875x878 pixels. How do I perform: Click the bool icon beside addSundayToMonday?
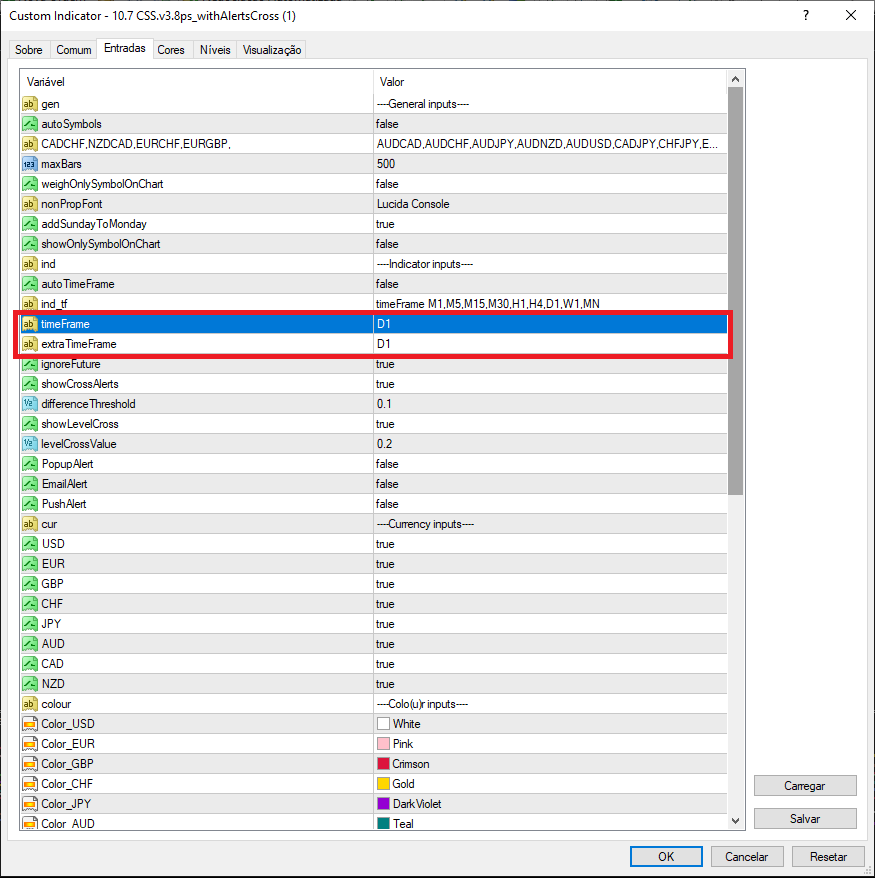click(30, 224)
